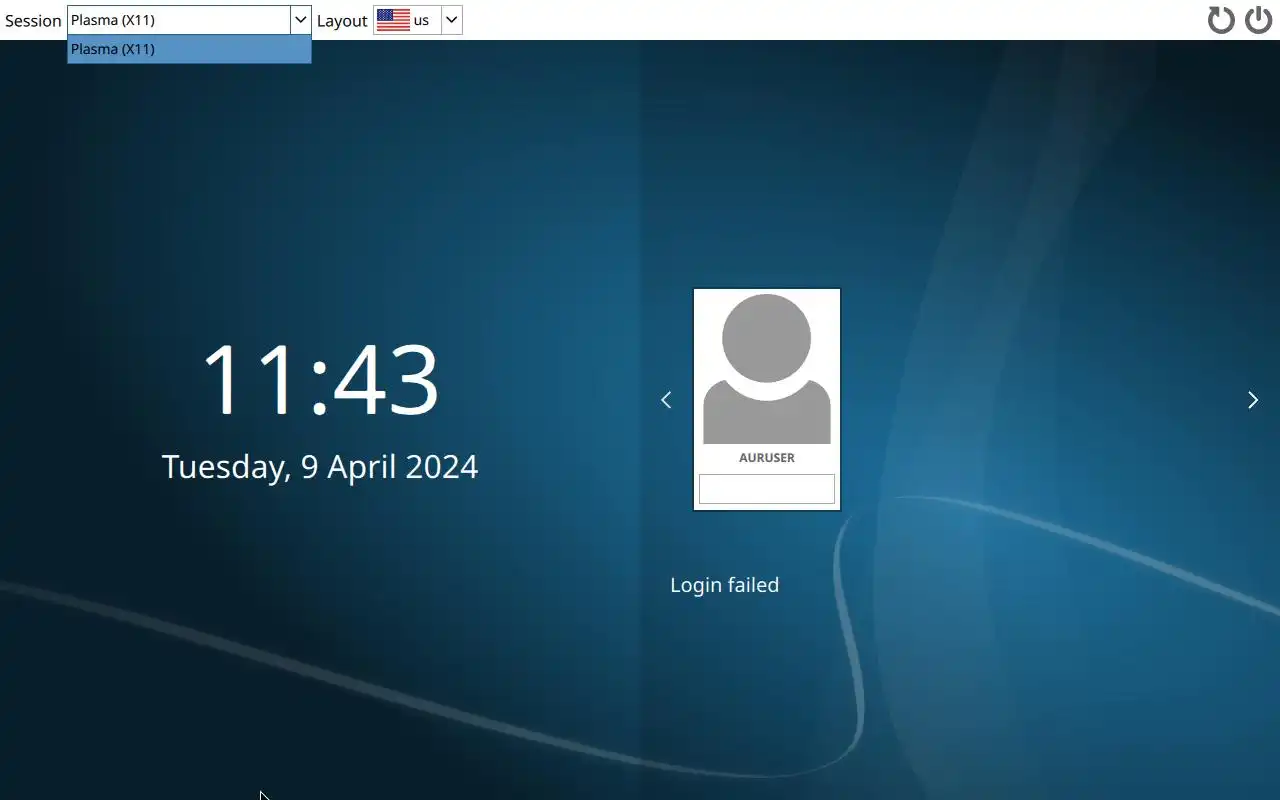The image size is (1280, 800).
Task: Click the AURUSER username label
Action: tap(767, 458)
